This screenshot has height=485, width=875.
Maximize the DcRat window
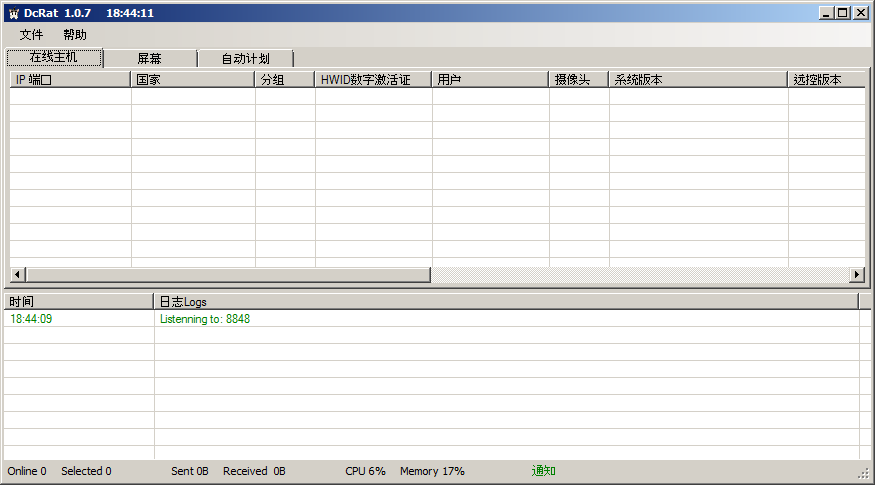point(843,13)
